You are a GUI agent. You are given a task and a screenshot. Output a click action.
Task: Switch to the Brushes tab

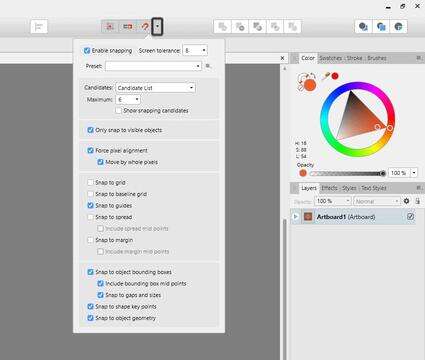[377, 58]
